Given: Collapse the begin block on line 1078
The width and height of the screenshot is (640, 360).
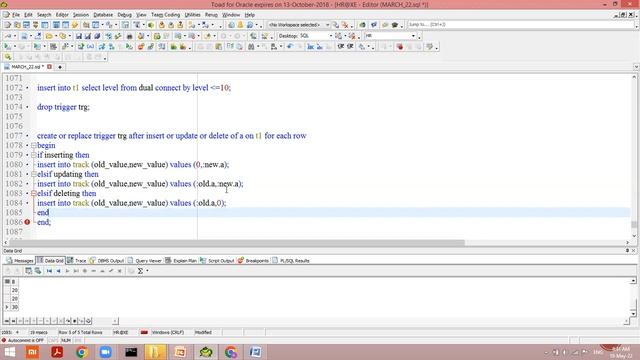Looking at the screenshot, I should tap(34, 145).
